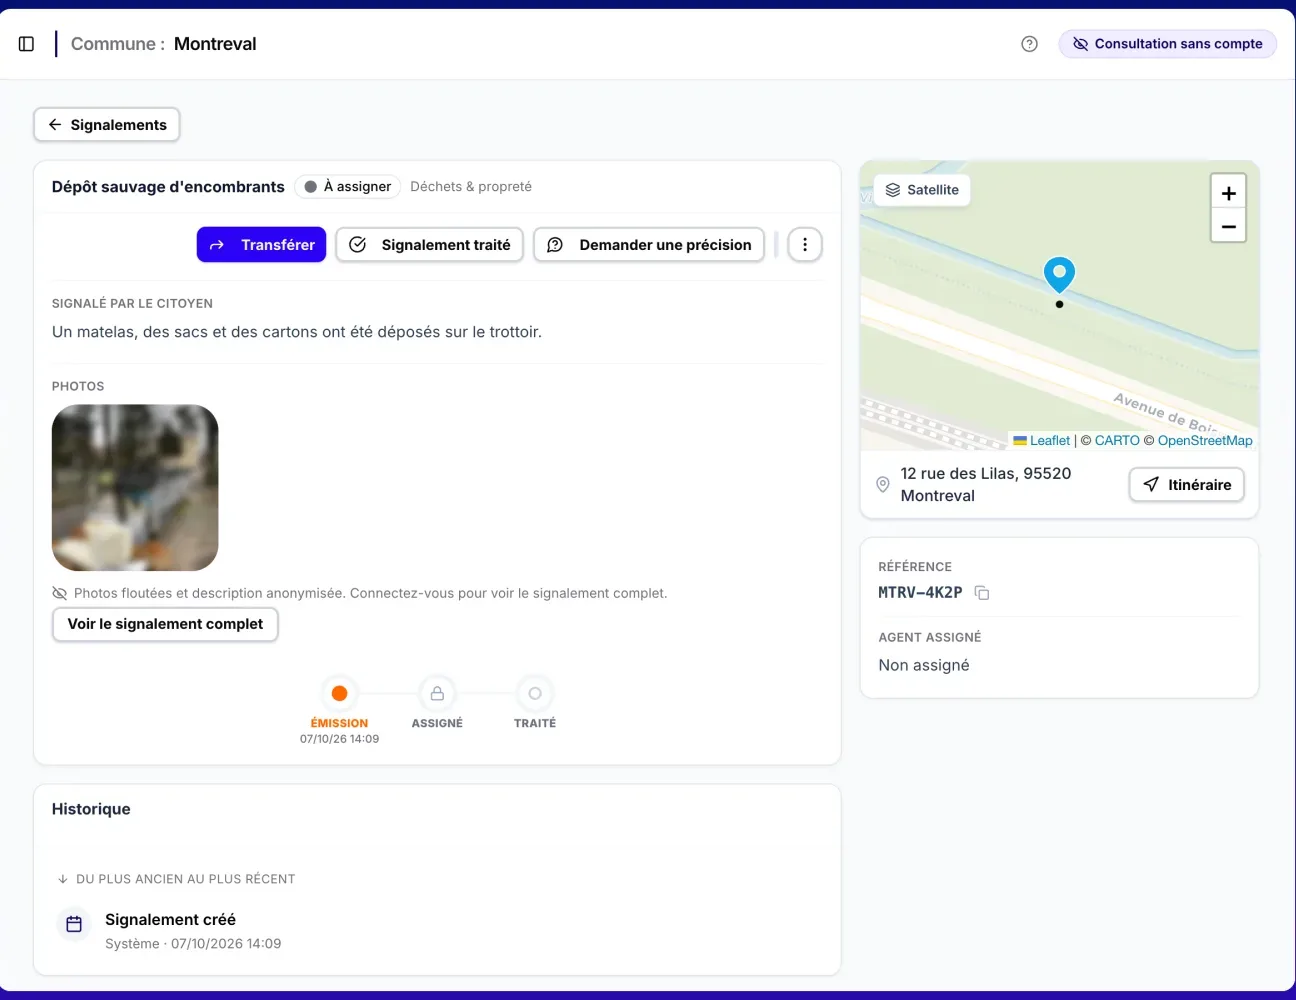Click the Traité step circle
This screenshot has width=1296, height=1000.
tap(535, 693)
